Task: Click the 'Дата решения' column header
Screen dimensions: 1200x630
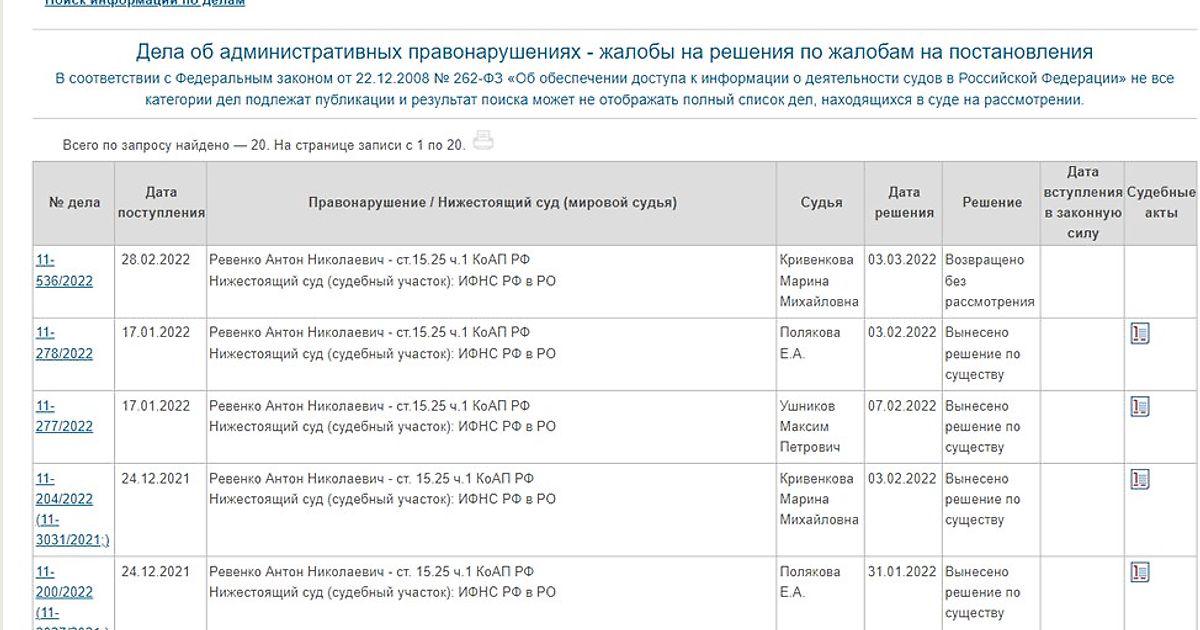Action: click(x=904, y=202)
